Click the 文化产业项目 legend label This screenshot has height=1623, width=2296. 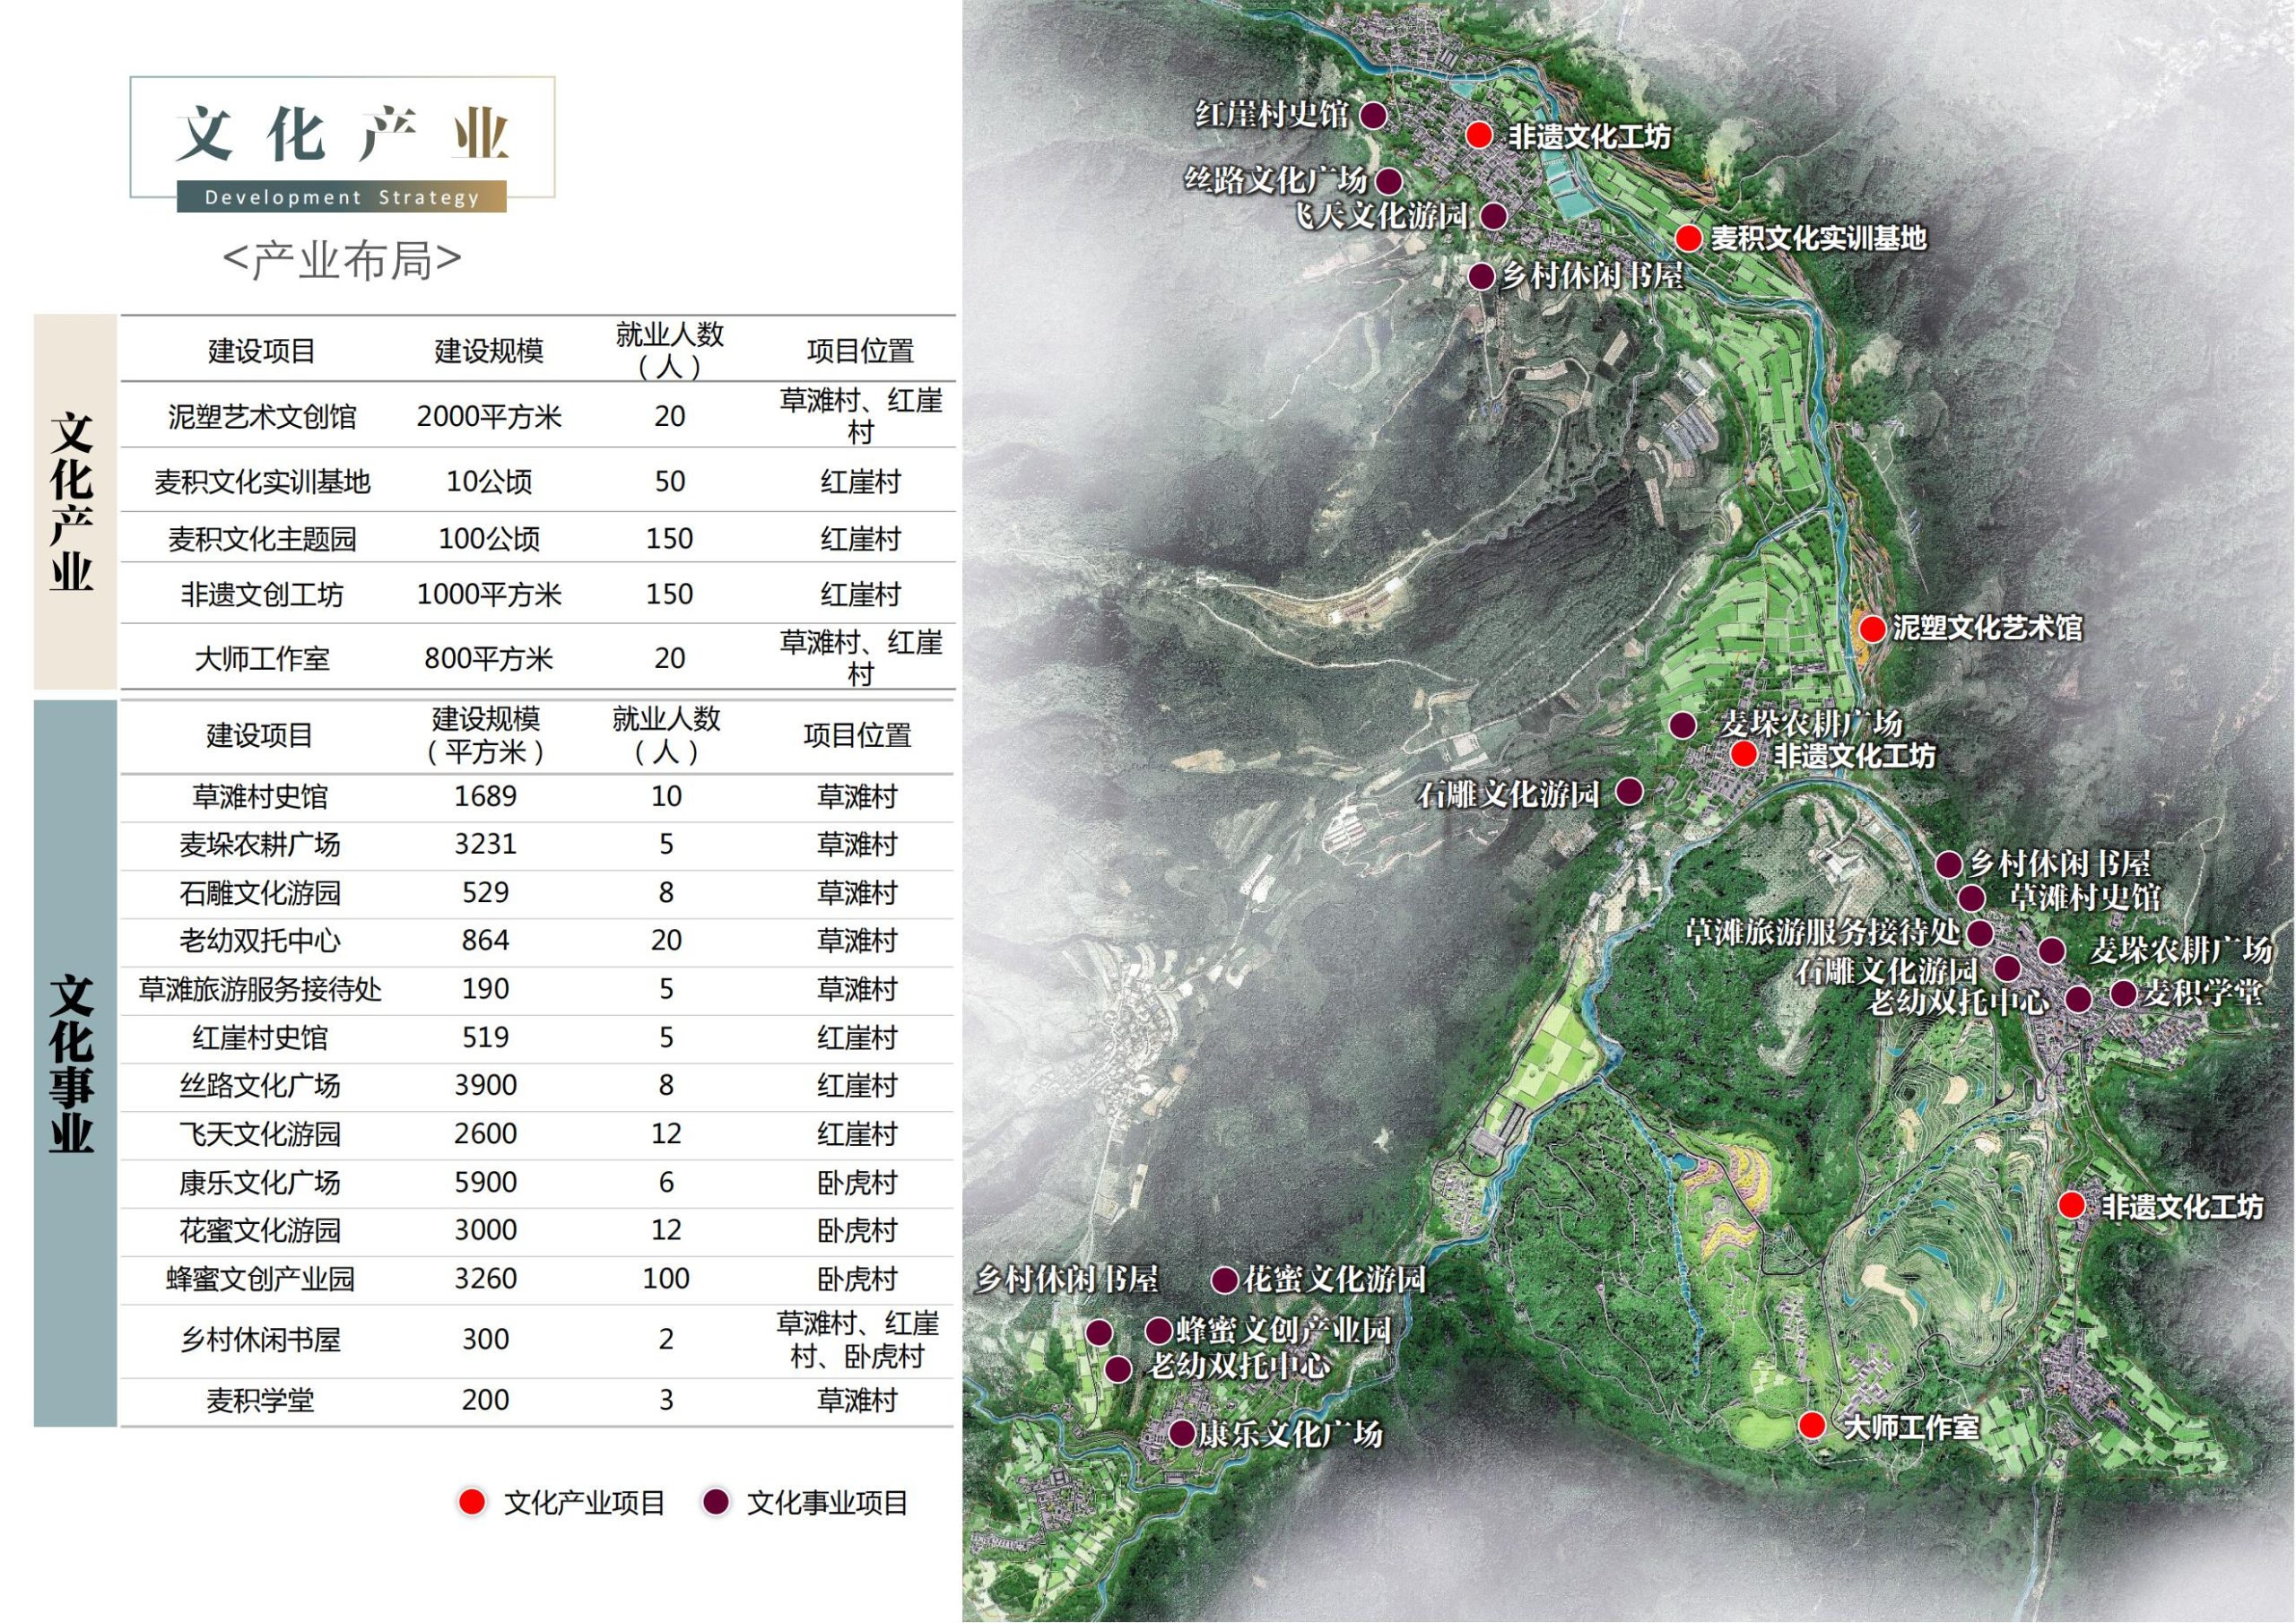[584, 1502]
